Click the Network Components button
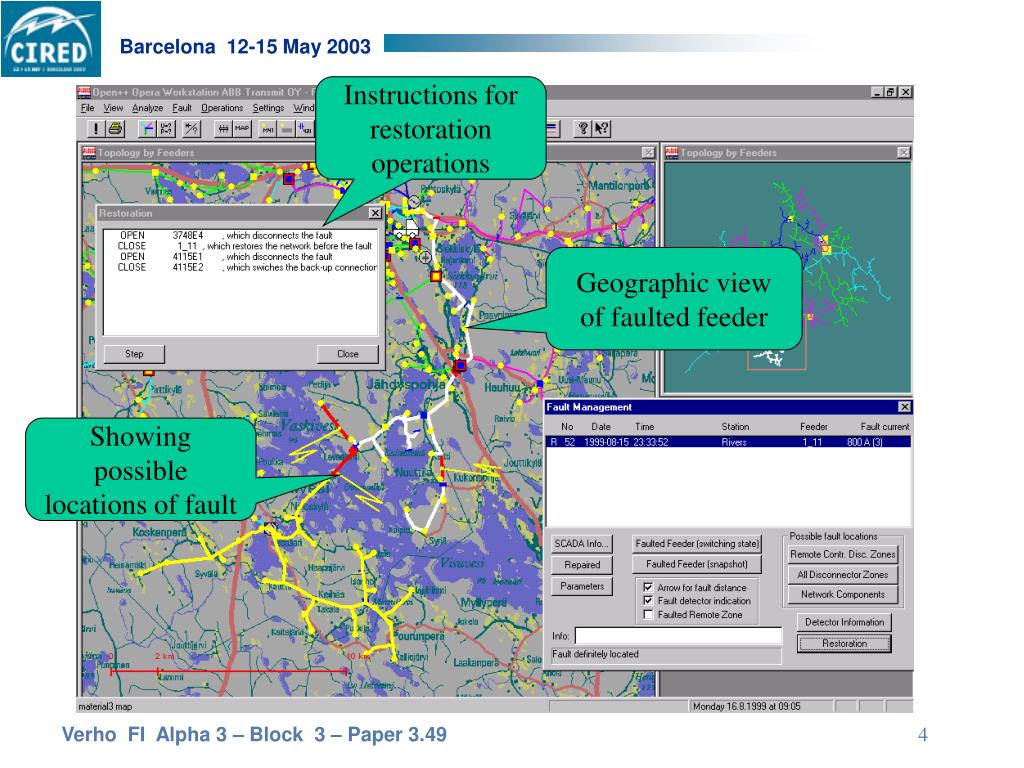The image size is (1024, 768). 842,594
